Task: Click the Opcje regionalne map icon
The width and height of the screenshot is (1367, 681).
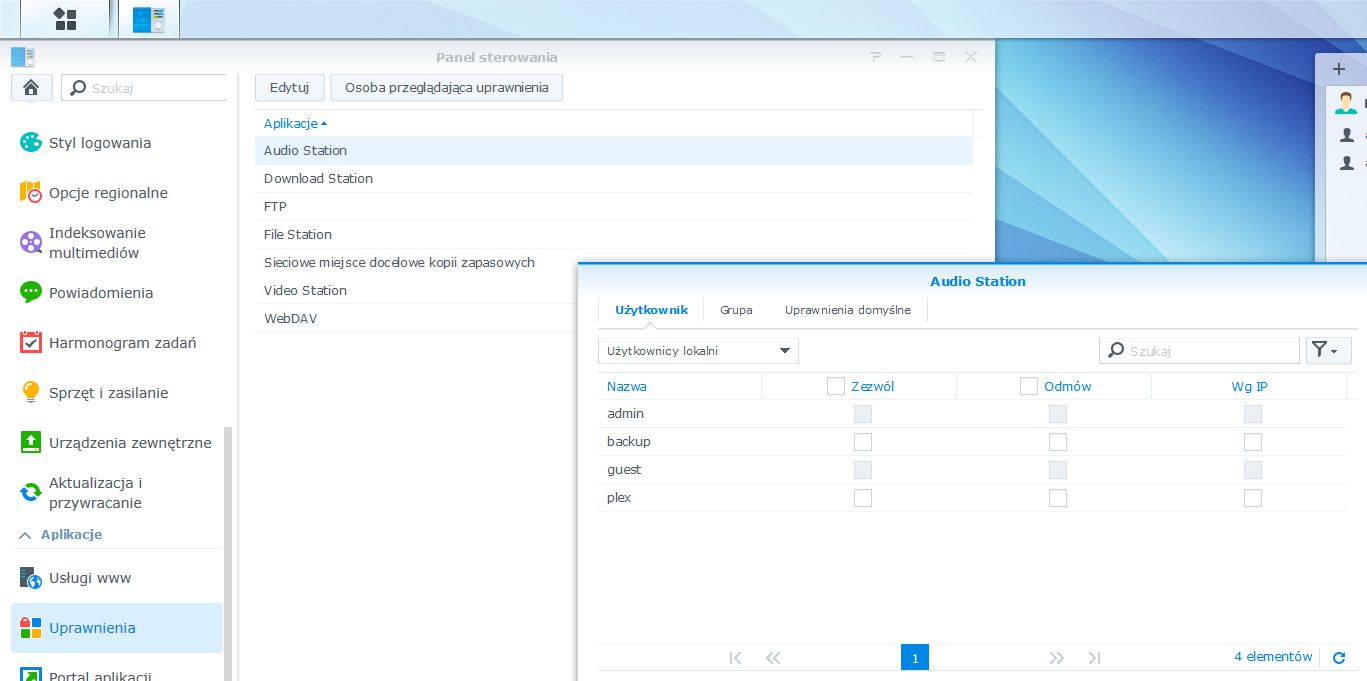Action: [x=31, y=193]
